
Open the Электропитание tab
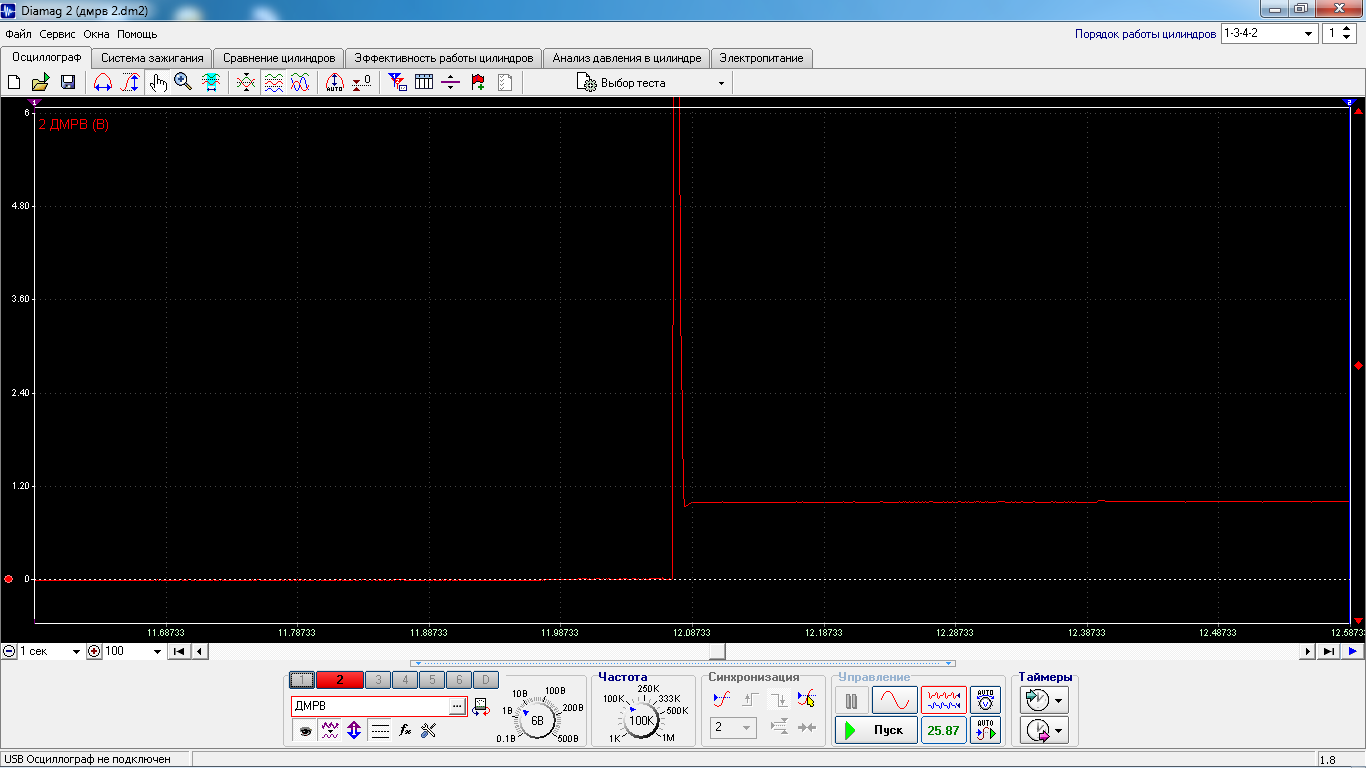(x=762, y=58)
